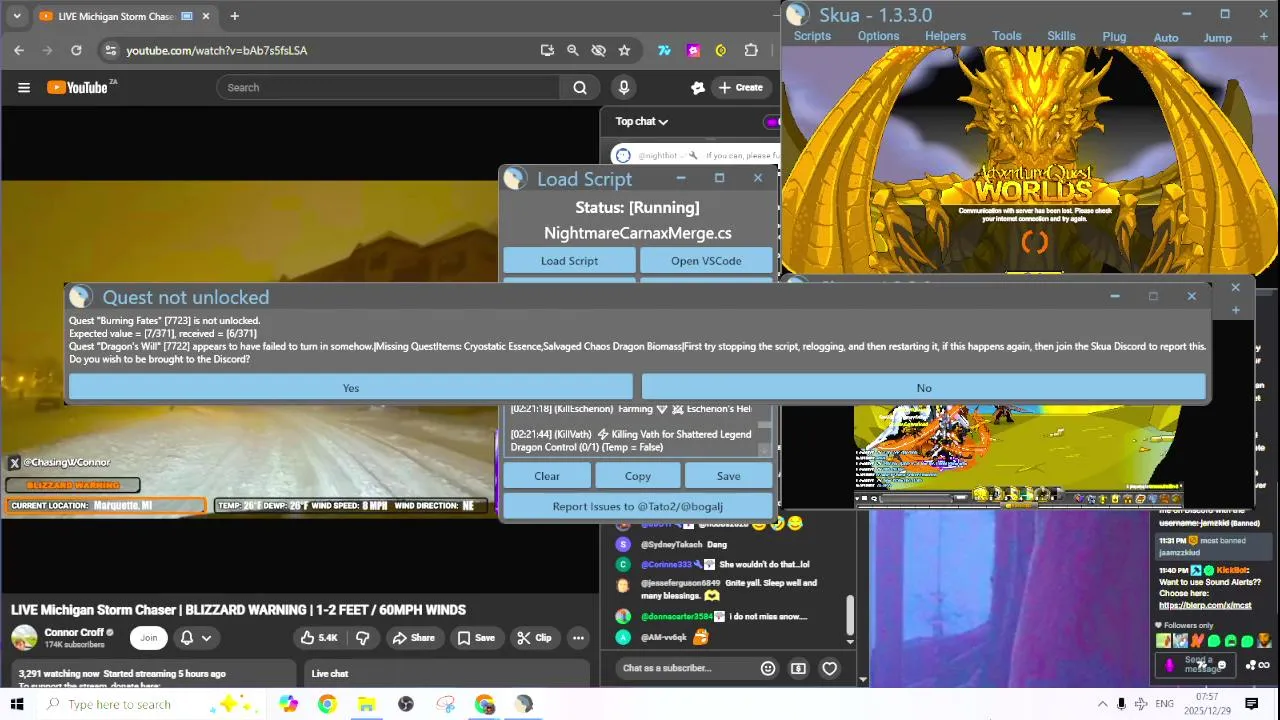Clip the live stream
The image size is (1280, 720).
(x=534, y=638)
